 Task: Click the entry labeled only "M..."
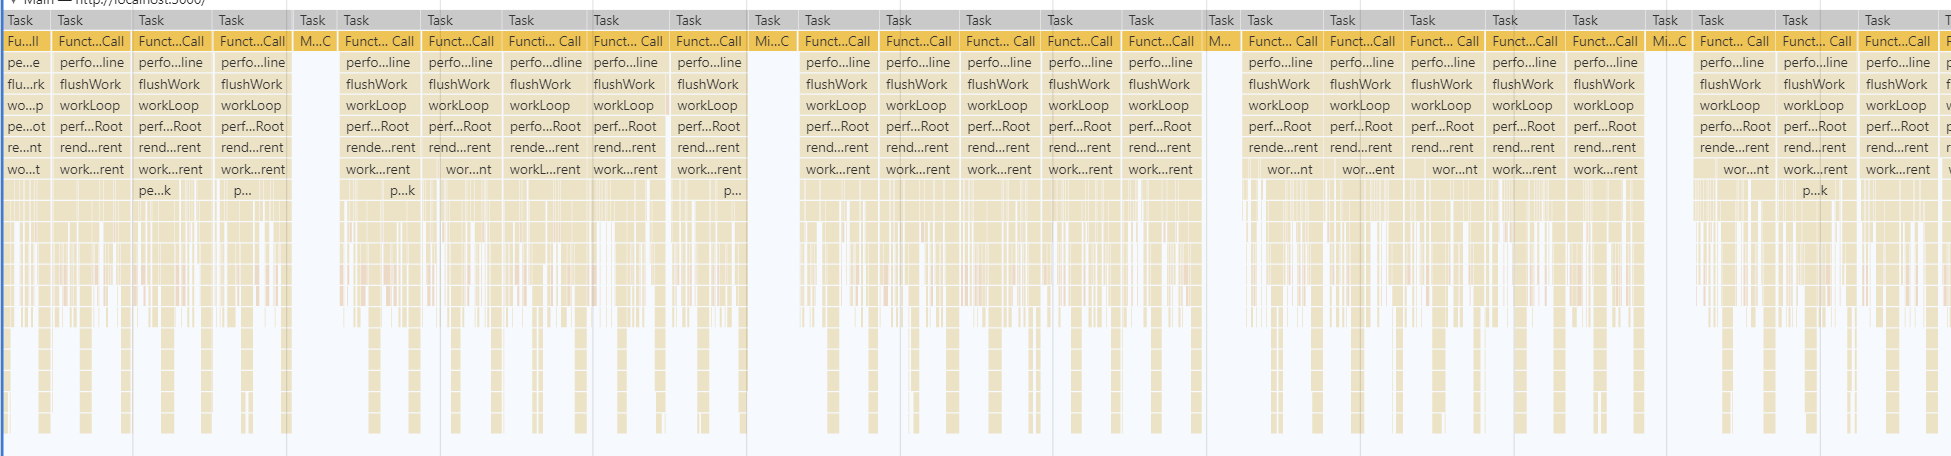pos(1220,41)
